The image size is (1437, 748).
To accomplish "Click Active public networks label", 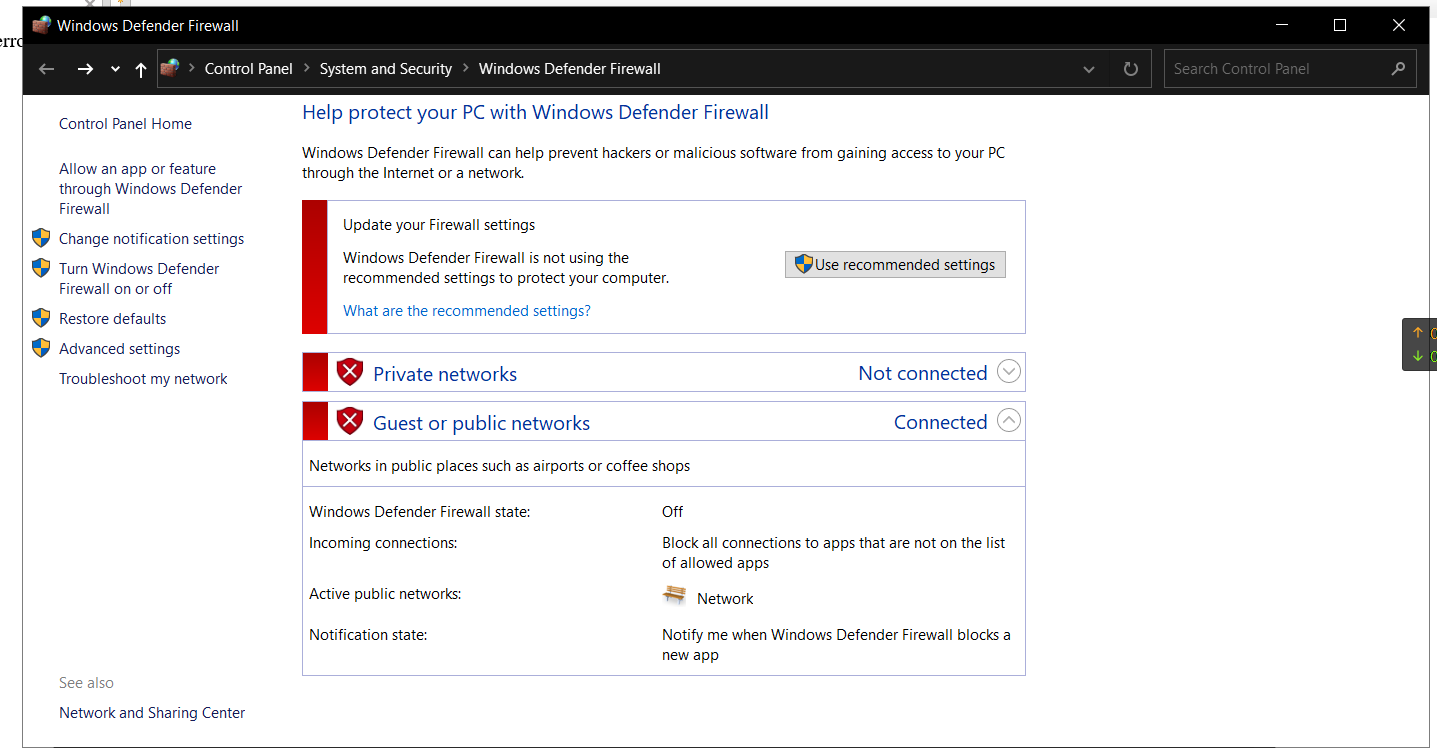I will pyautogui.click(x=385, y=594).
